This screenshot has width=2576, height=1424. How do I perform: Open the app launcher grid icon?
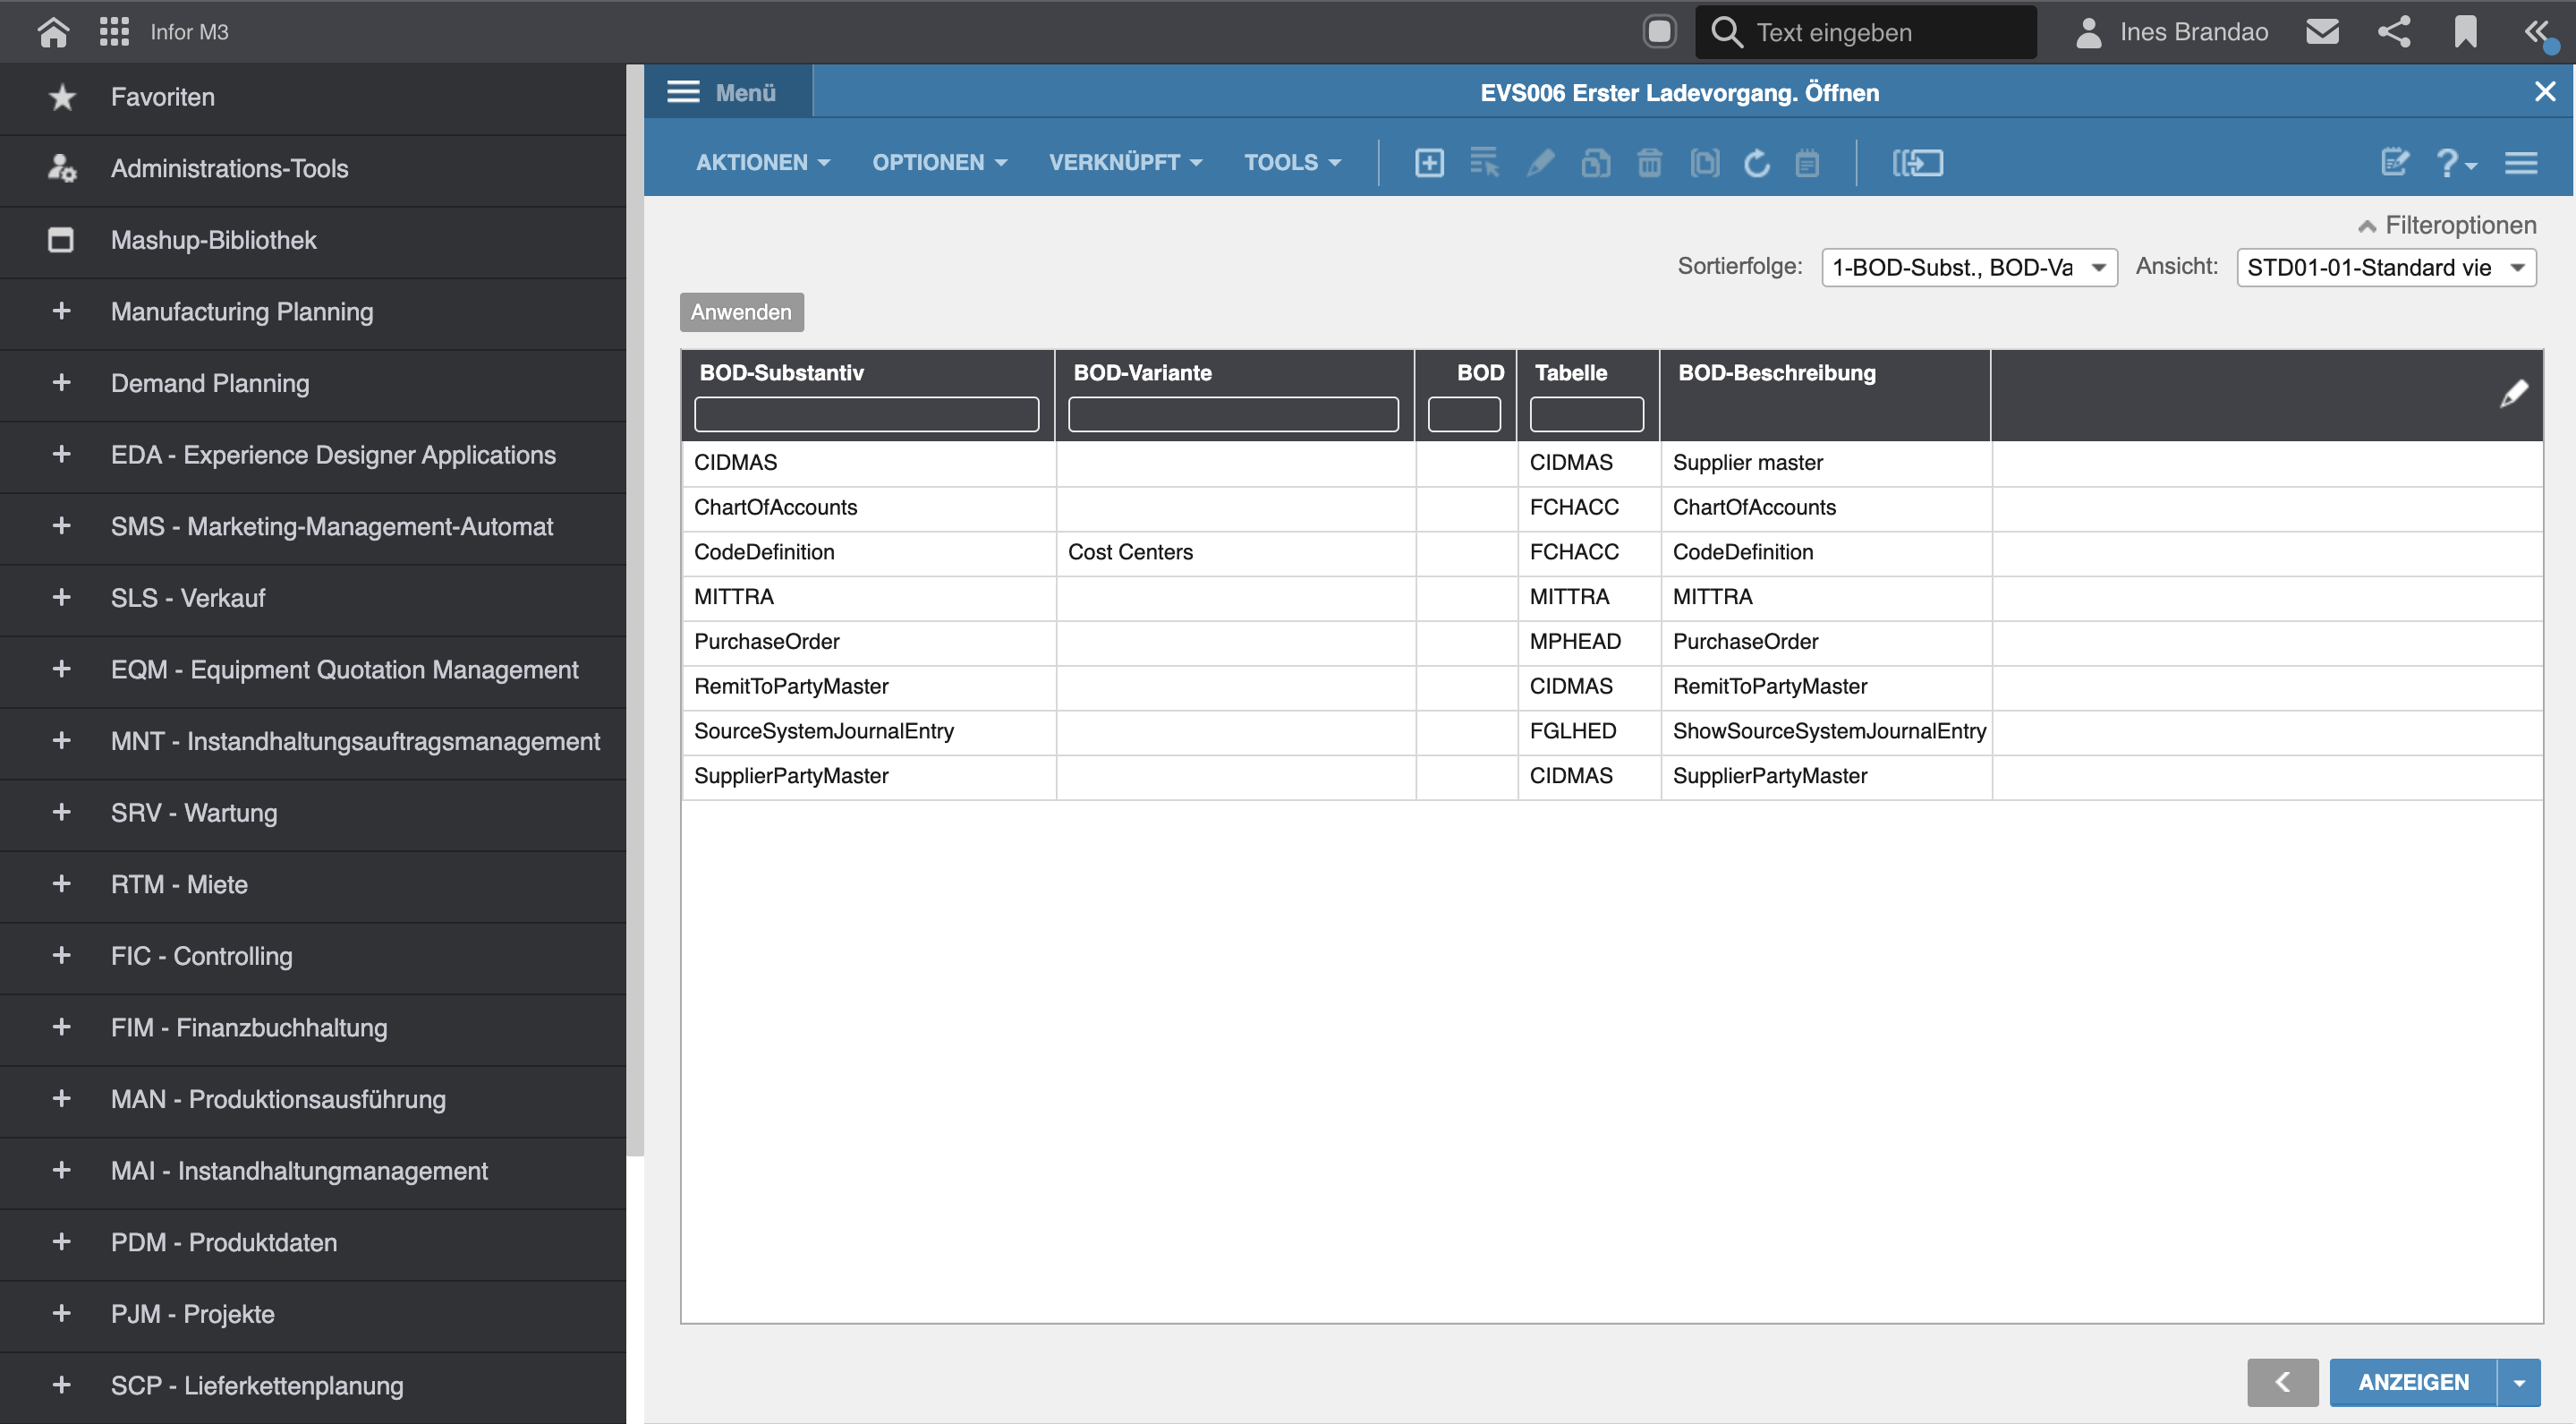click(x=114, y=32)
